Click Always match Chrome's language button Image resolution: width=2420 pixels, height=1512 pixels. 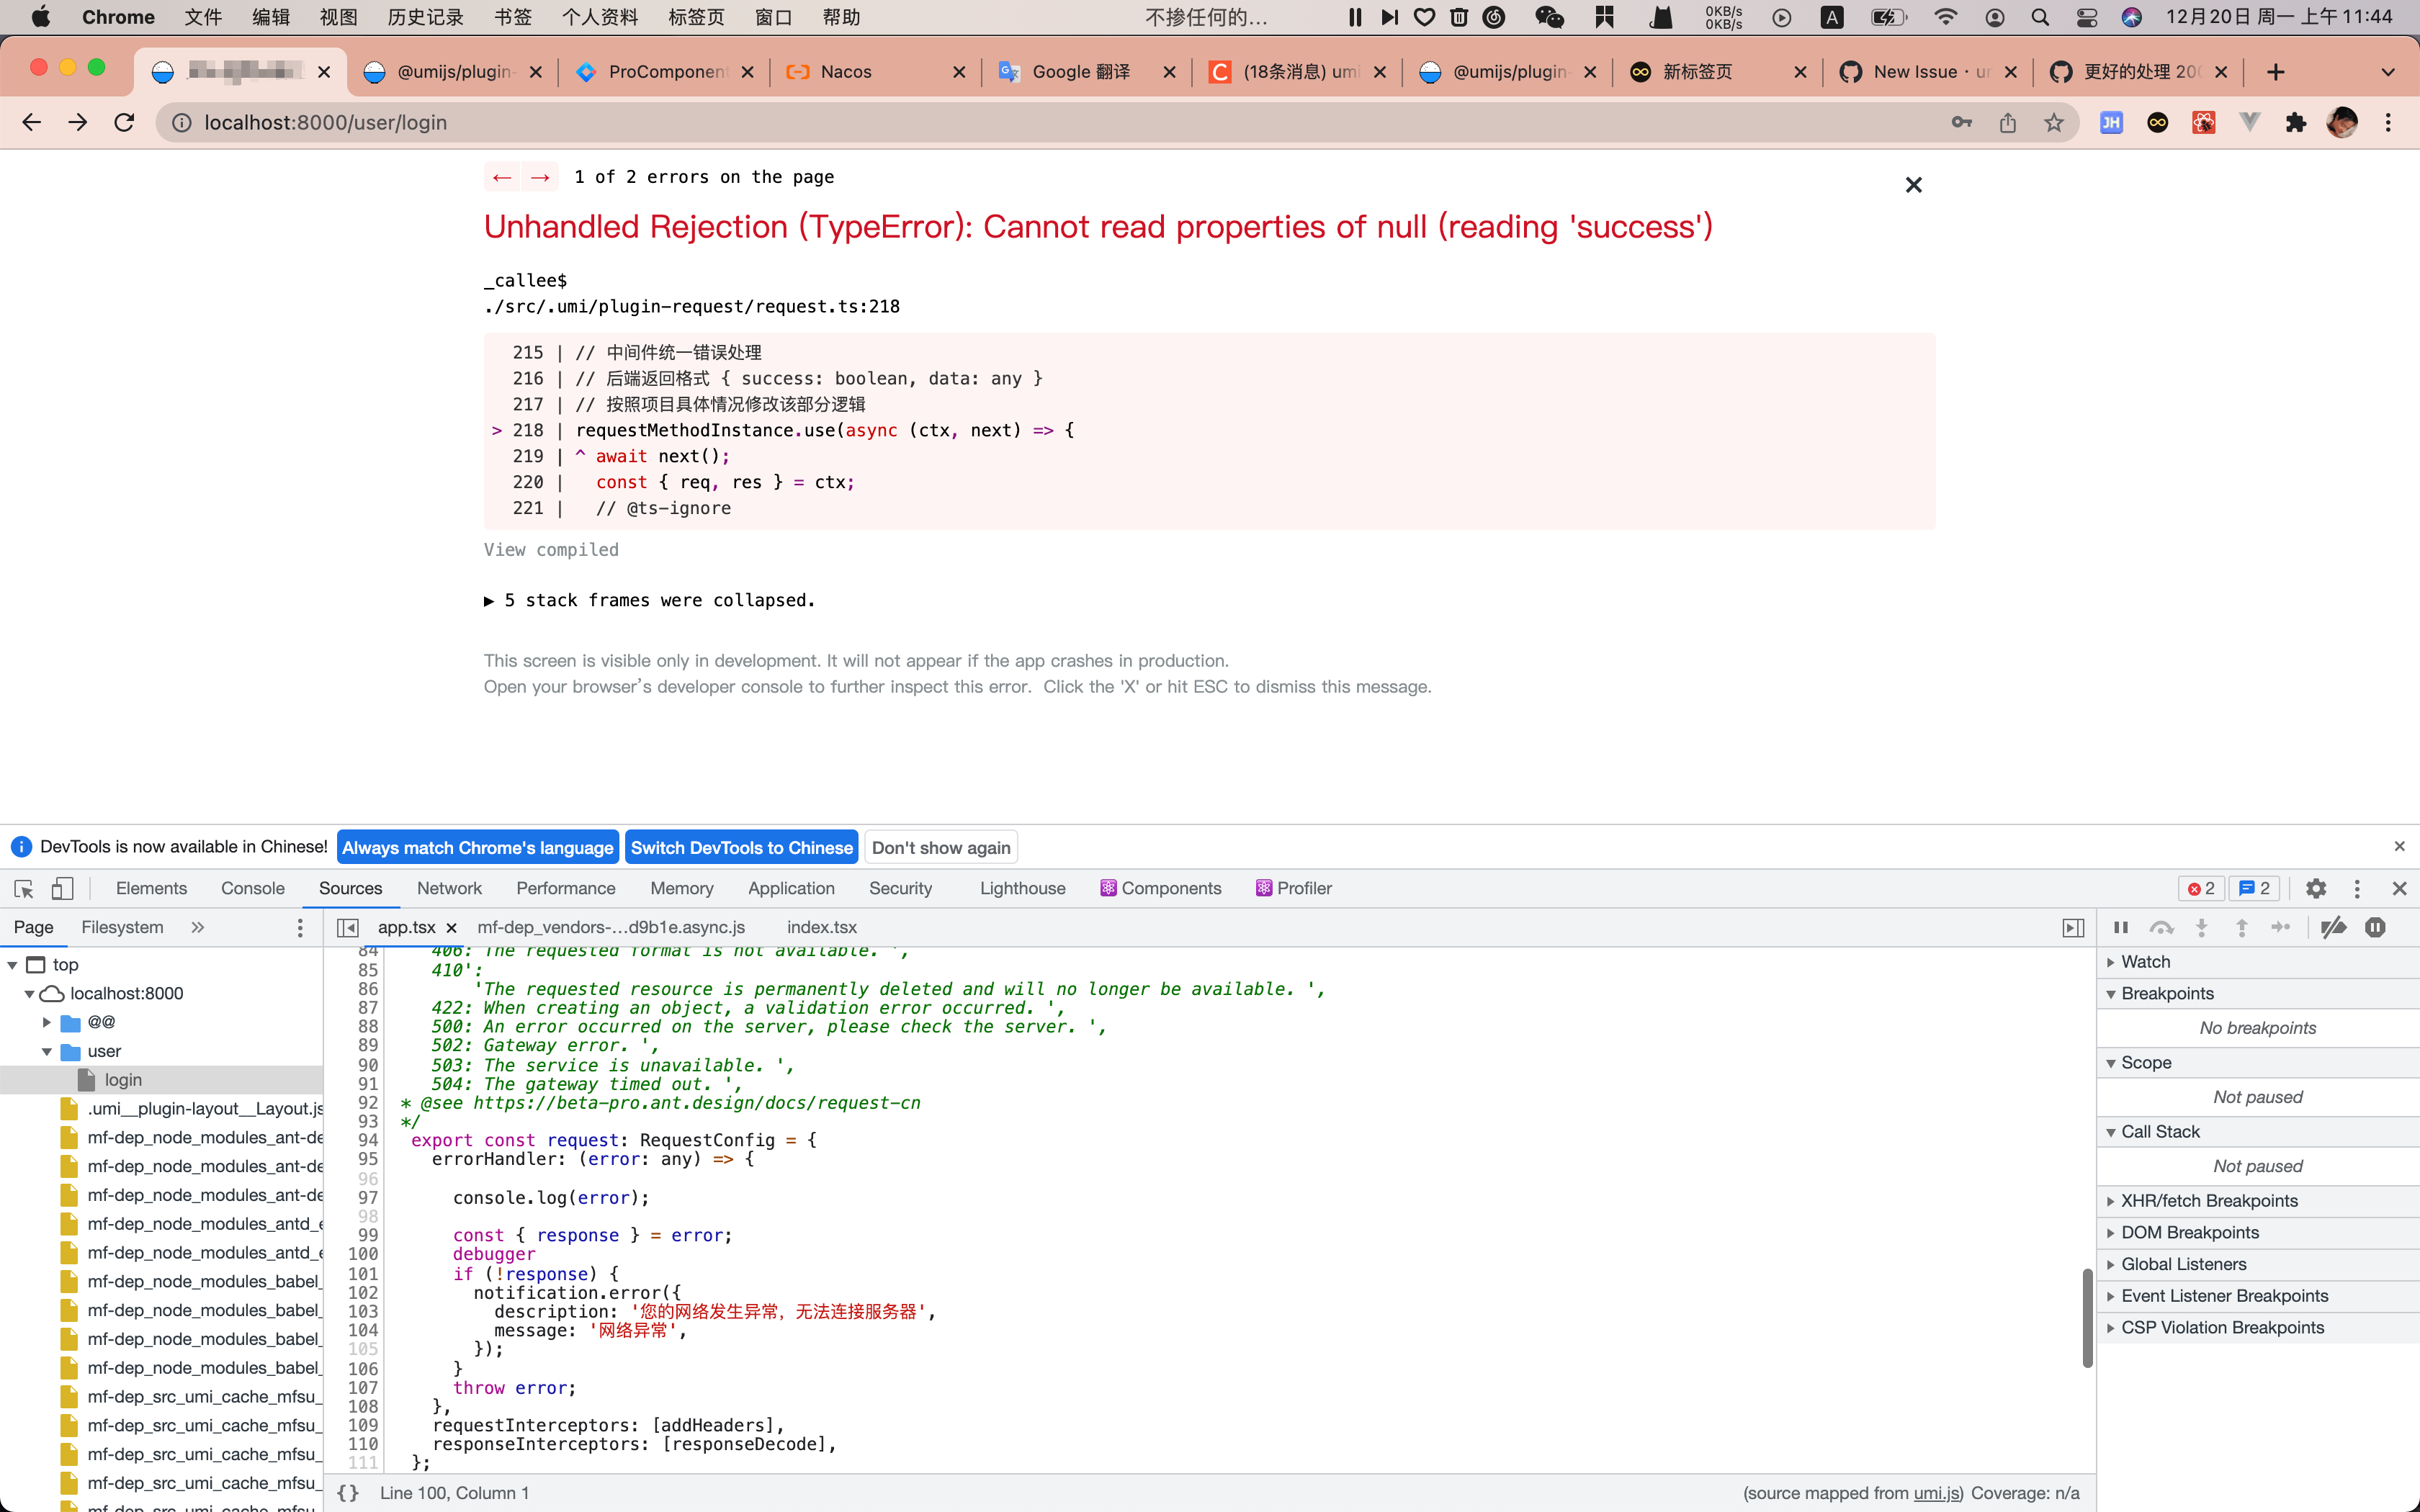(x=478, y=847)
